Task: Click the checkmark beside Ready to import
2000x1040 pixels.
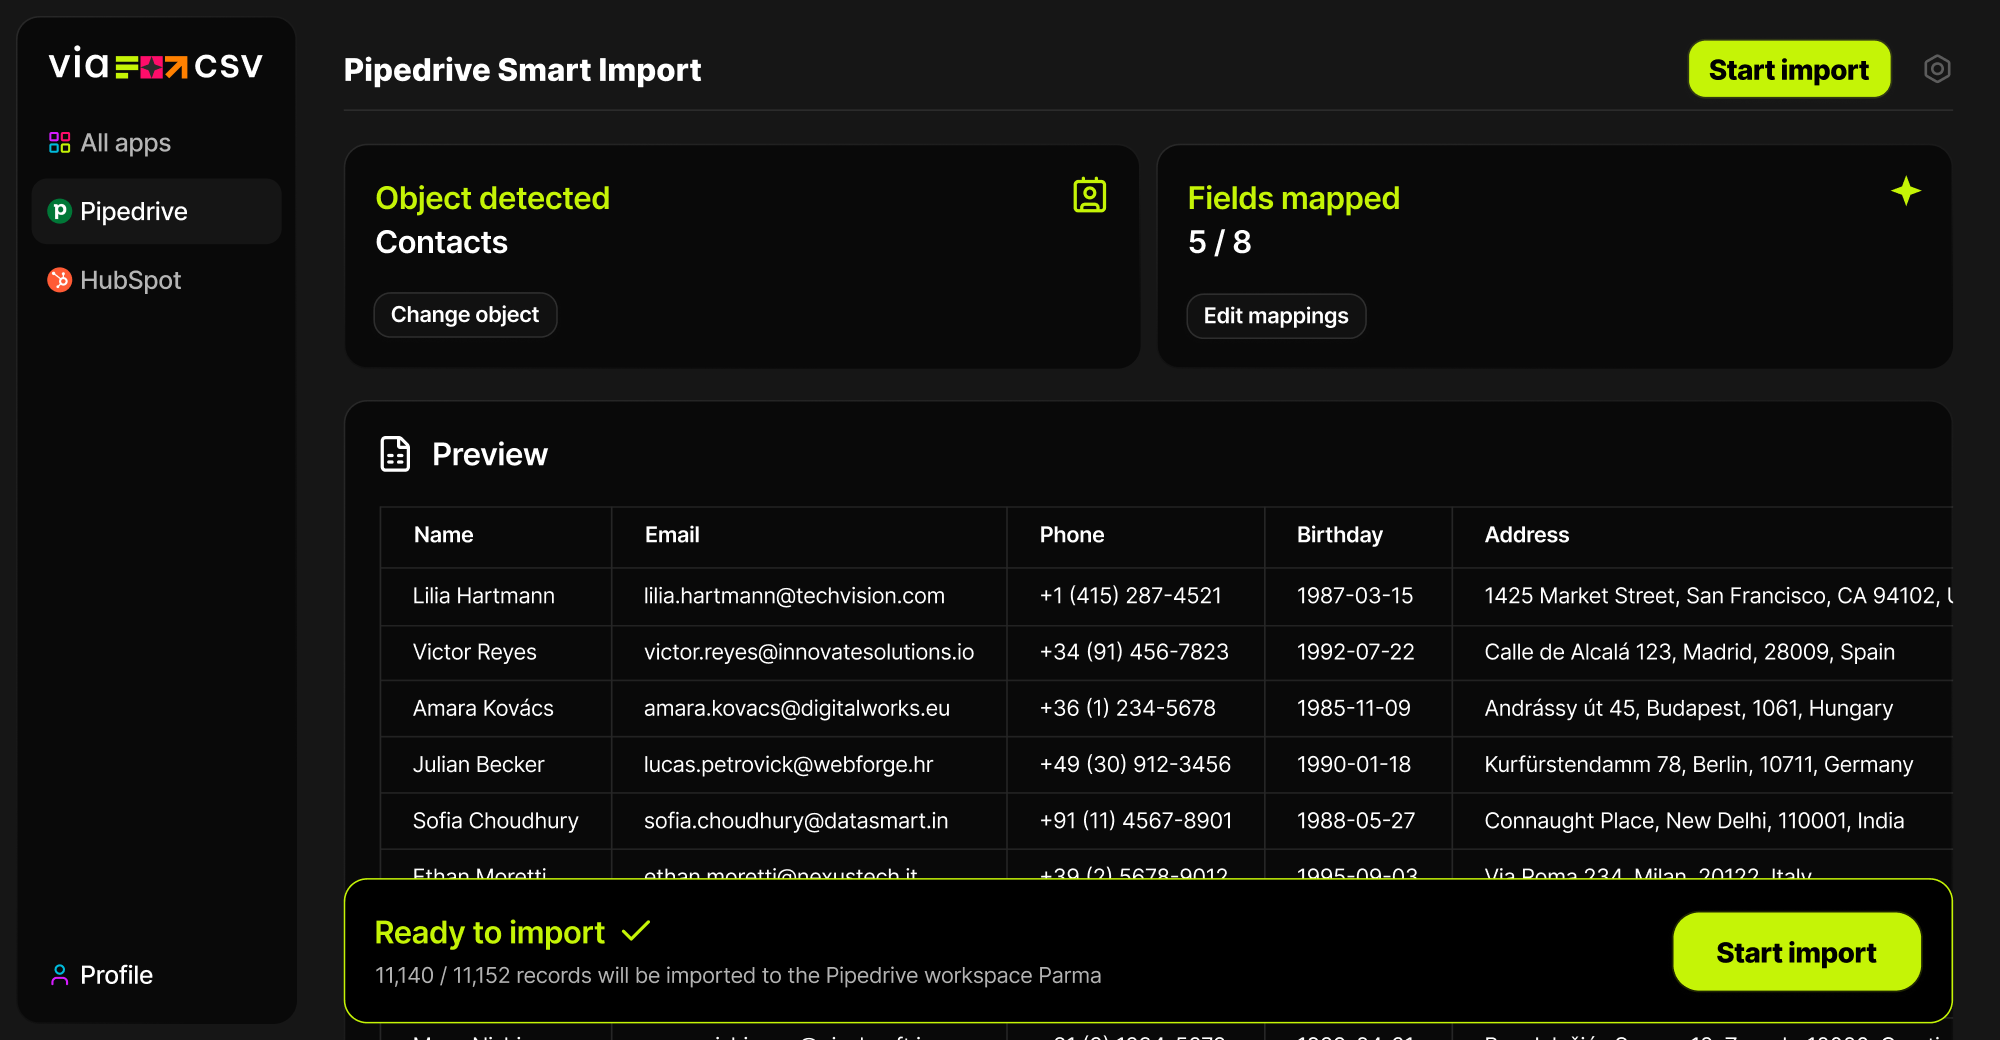Action: pyautogui.click(x=636, y=931)
